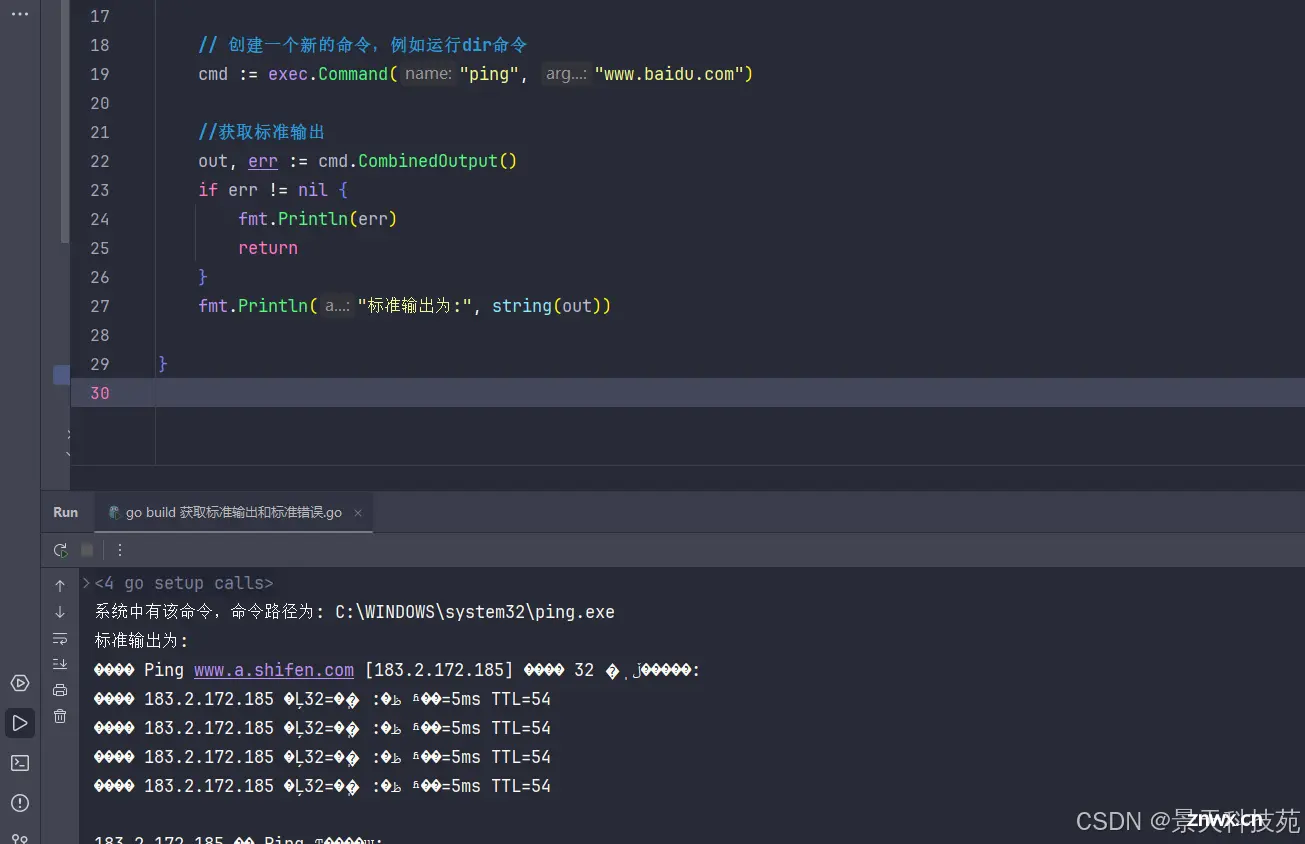The width and height of the screenshot is (1305, 844).
Task: Click the 'a...:' parameter hint on line 27
Action: tap(337, 306)
